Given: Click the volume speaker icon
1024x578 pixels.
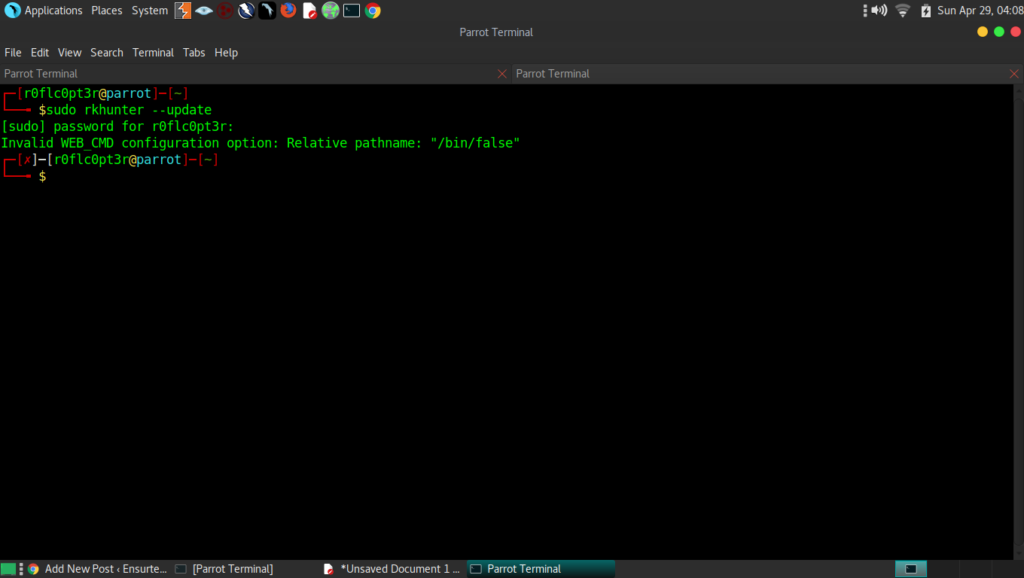Looking at the screenshot, I should [x=879, y=11].
